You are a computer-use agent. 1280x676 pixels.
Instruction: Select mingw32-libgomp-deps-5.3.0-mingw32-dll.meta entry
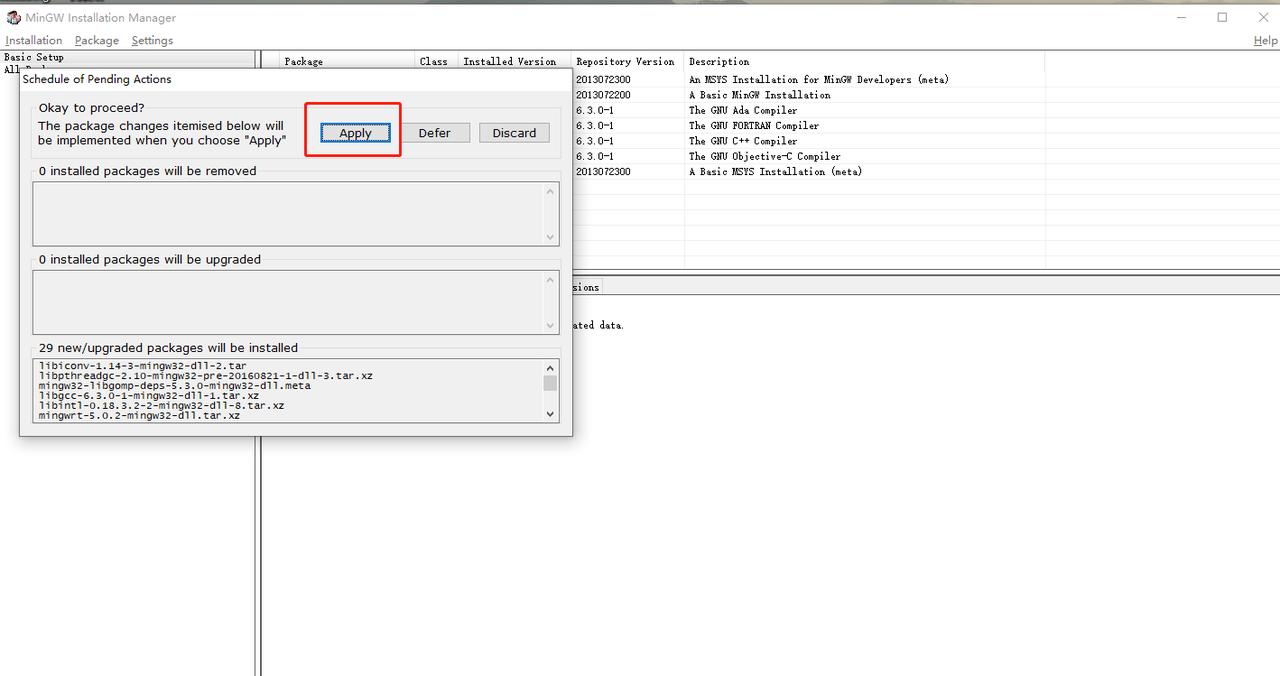click(174, 386)
